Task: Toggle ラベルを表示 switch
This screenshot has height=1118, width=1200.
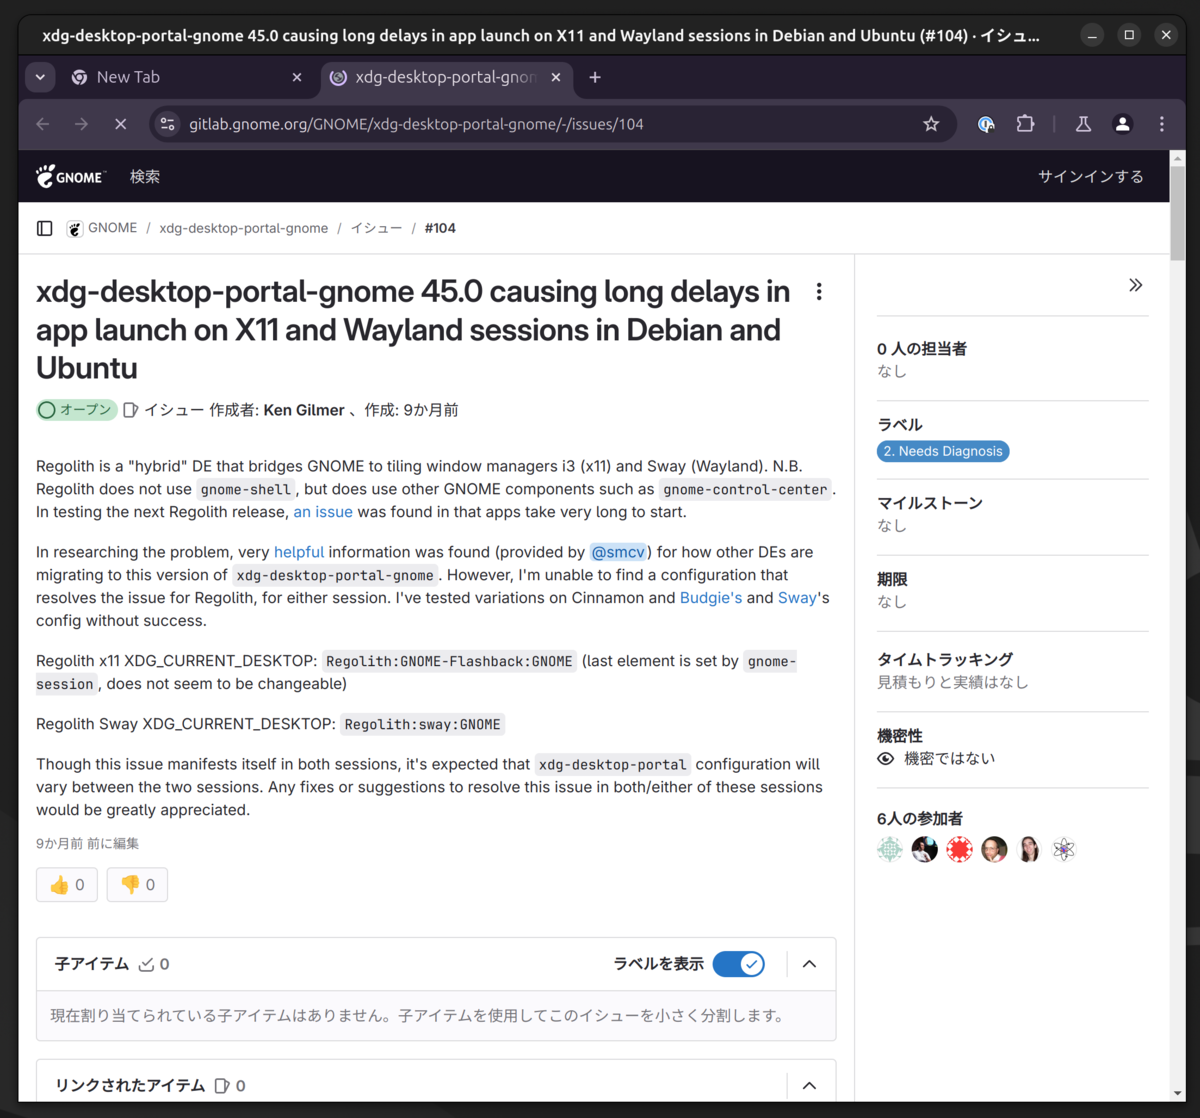Action: coord(739,964)
